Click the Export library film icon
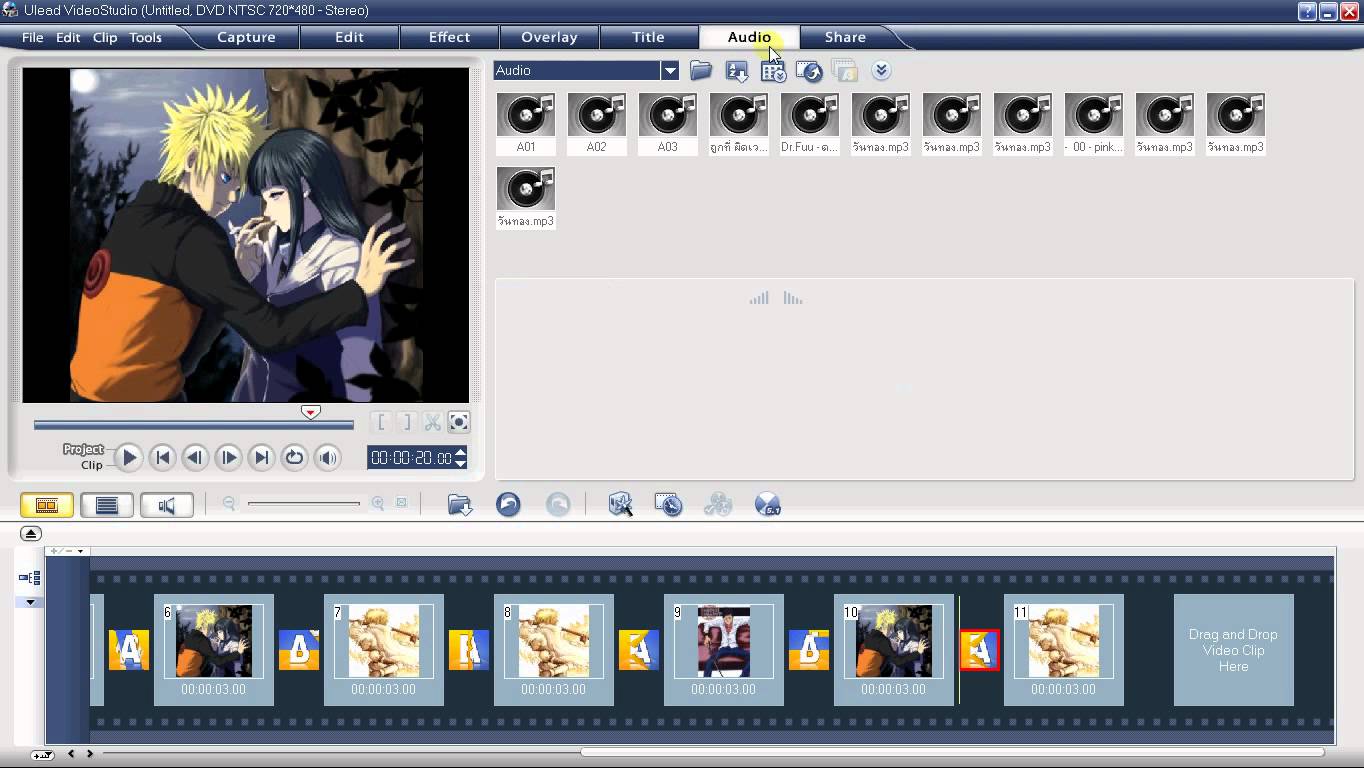This screenshot has height=768, width=1364. (809, 71)
